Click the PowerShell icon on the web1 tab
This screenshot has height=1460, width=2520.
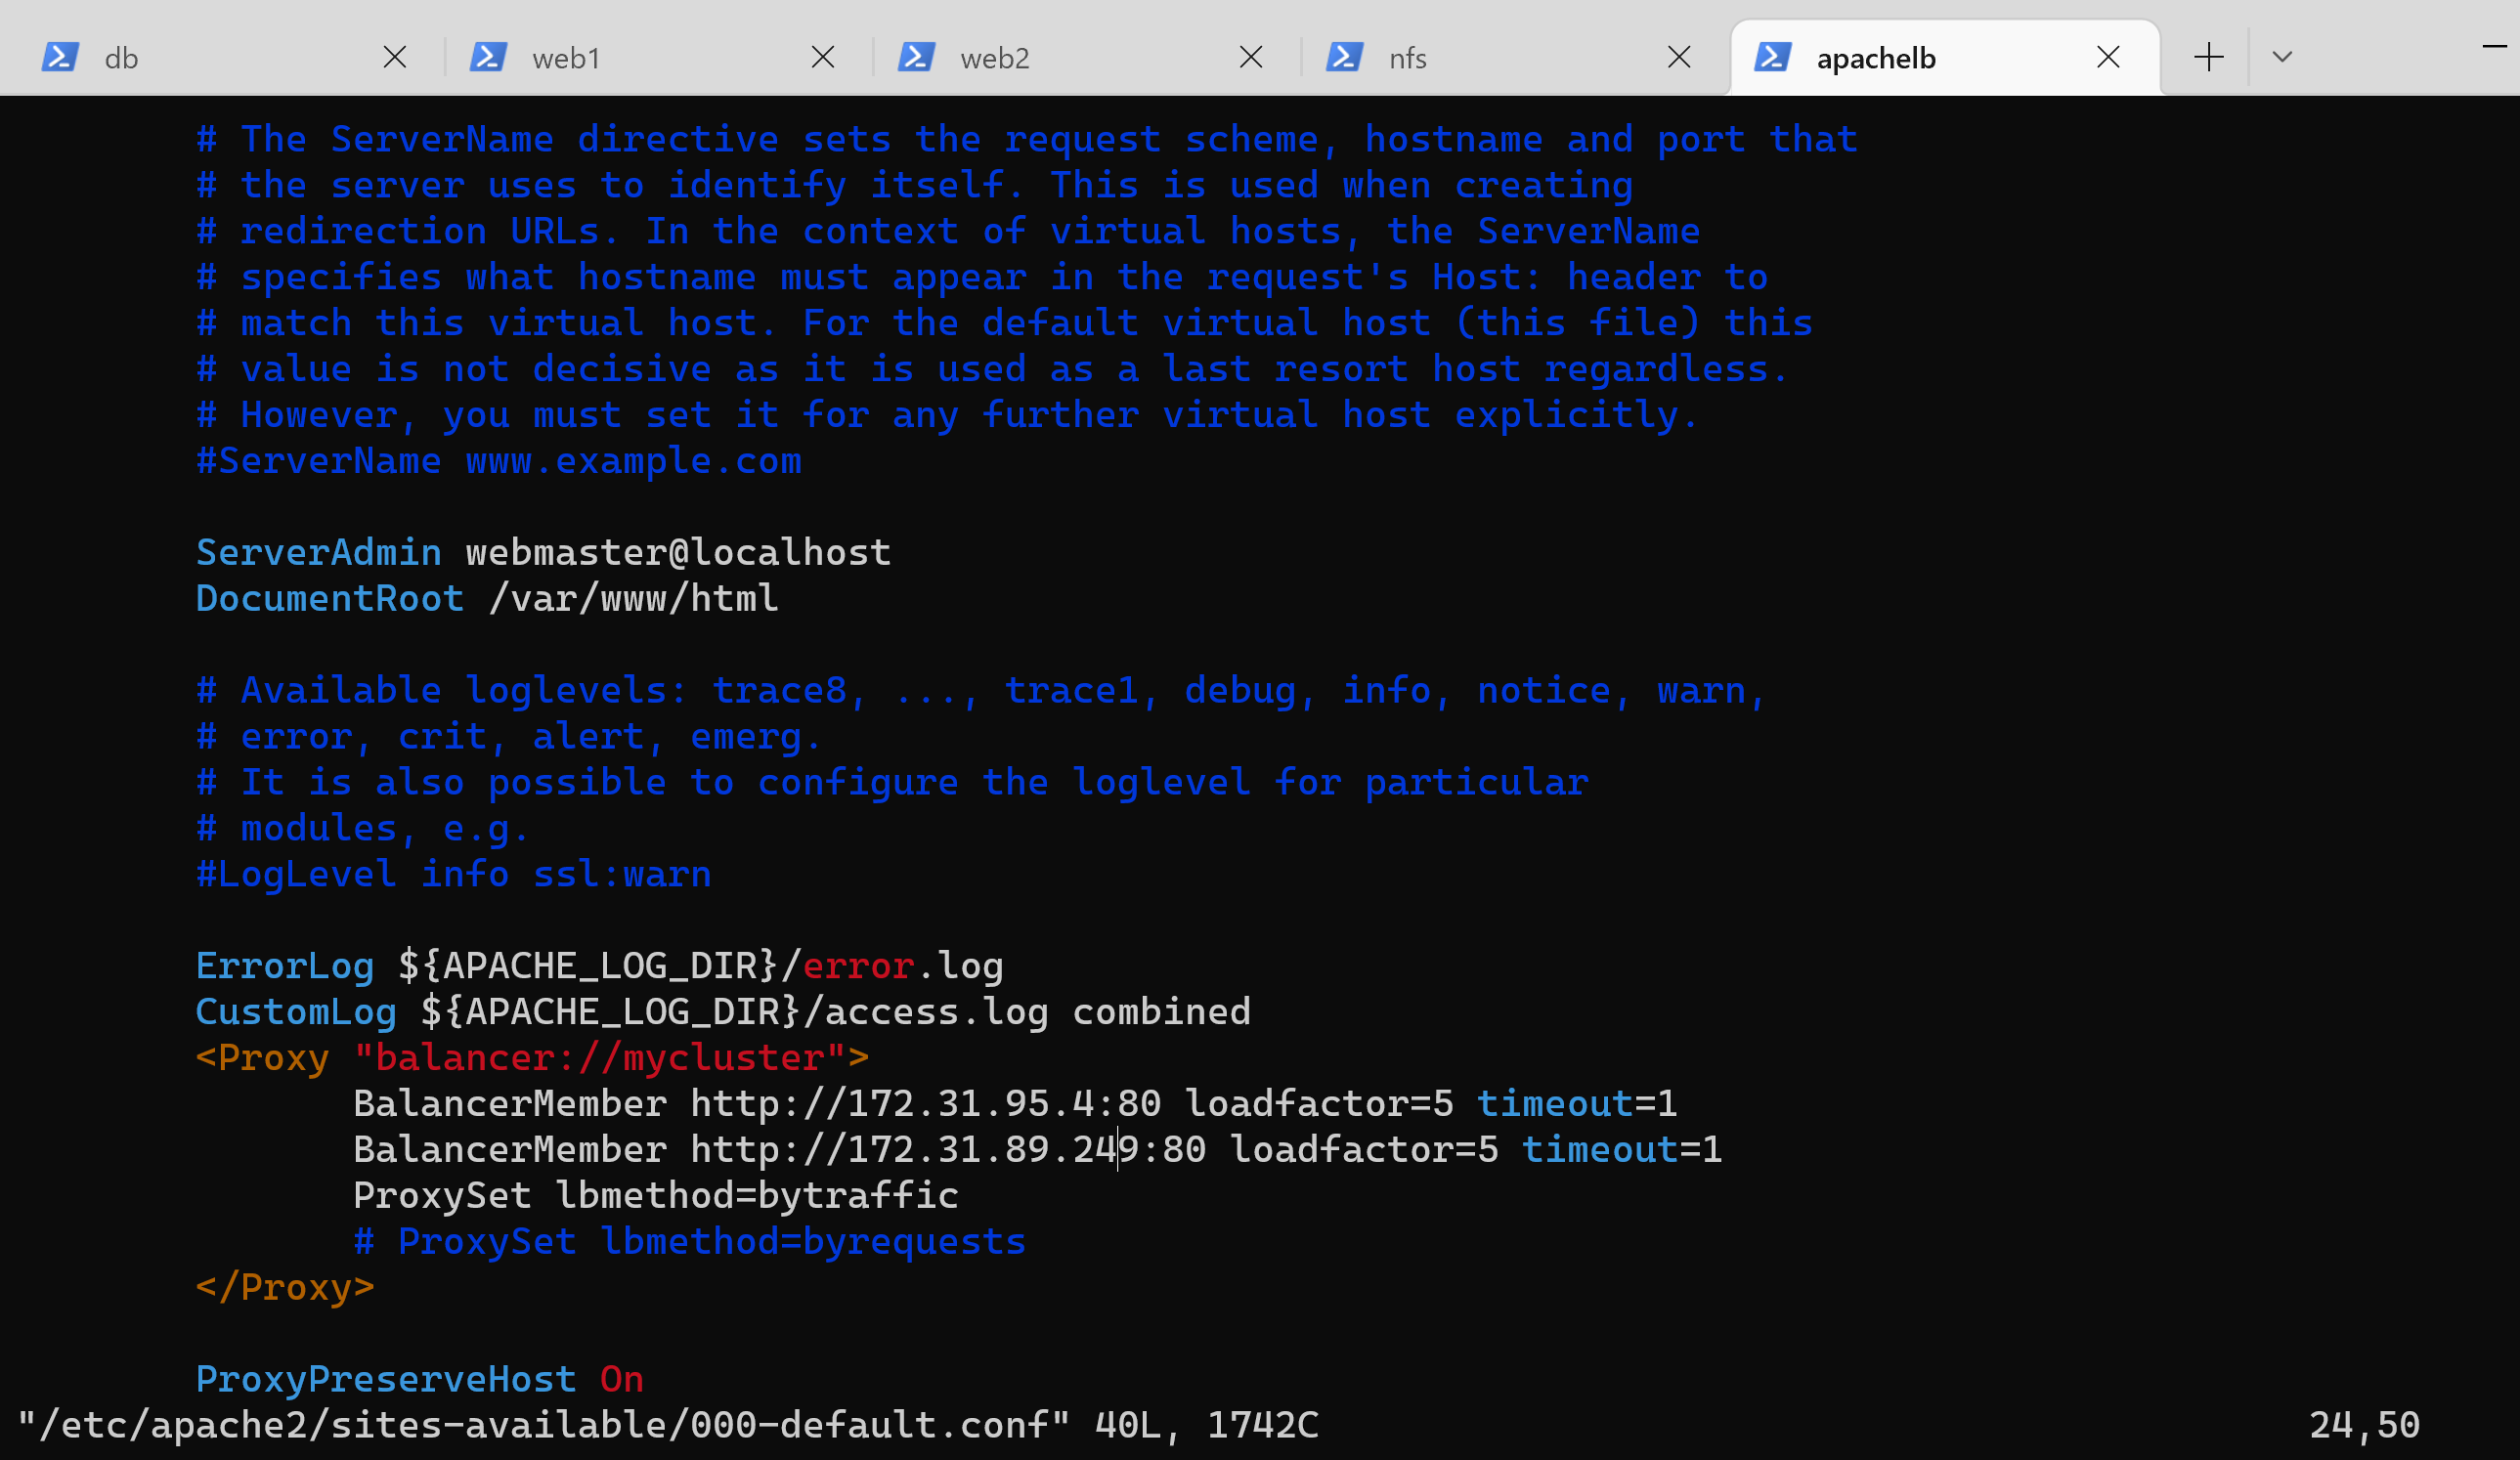click(x=488, y=57)
